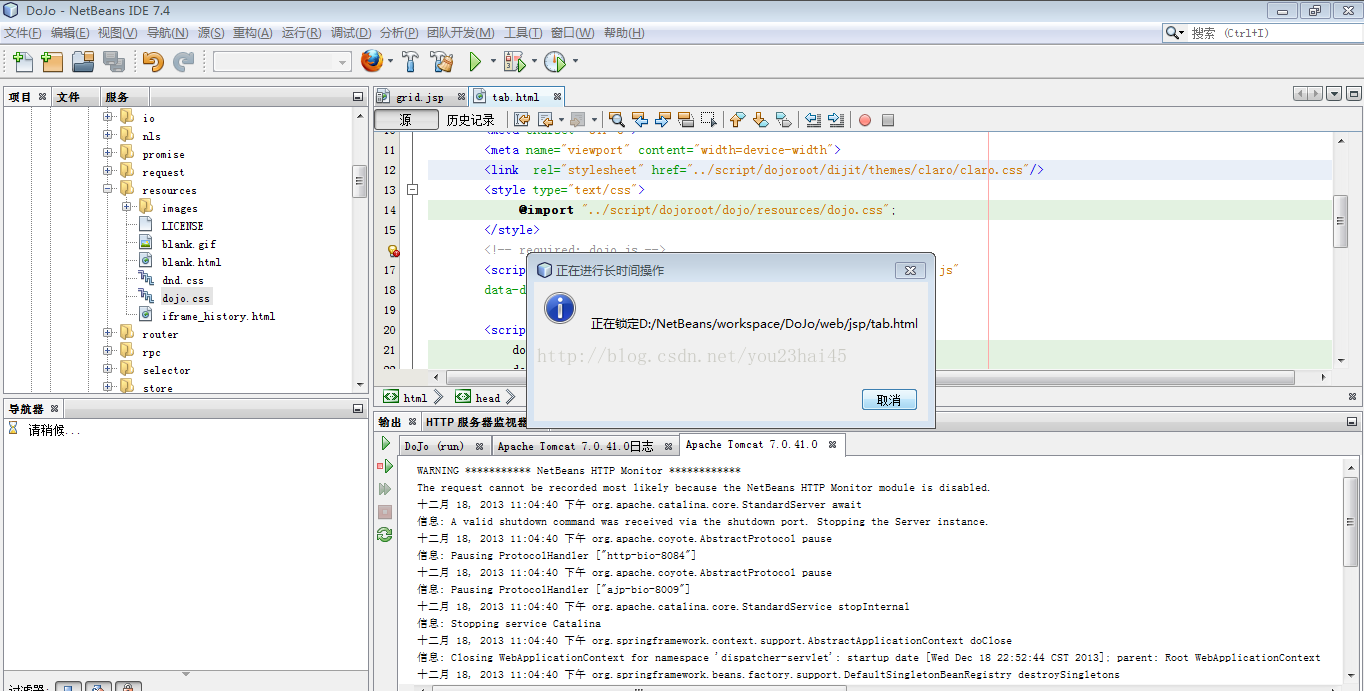The width and height of the screenshot is (1364, 691).
Task: Toggle Rectangular Selection icon
Action: coord(709,120)
